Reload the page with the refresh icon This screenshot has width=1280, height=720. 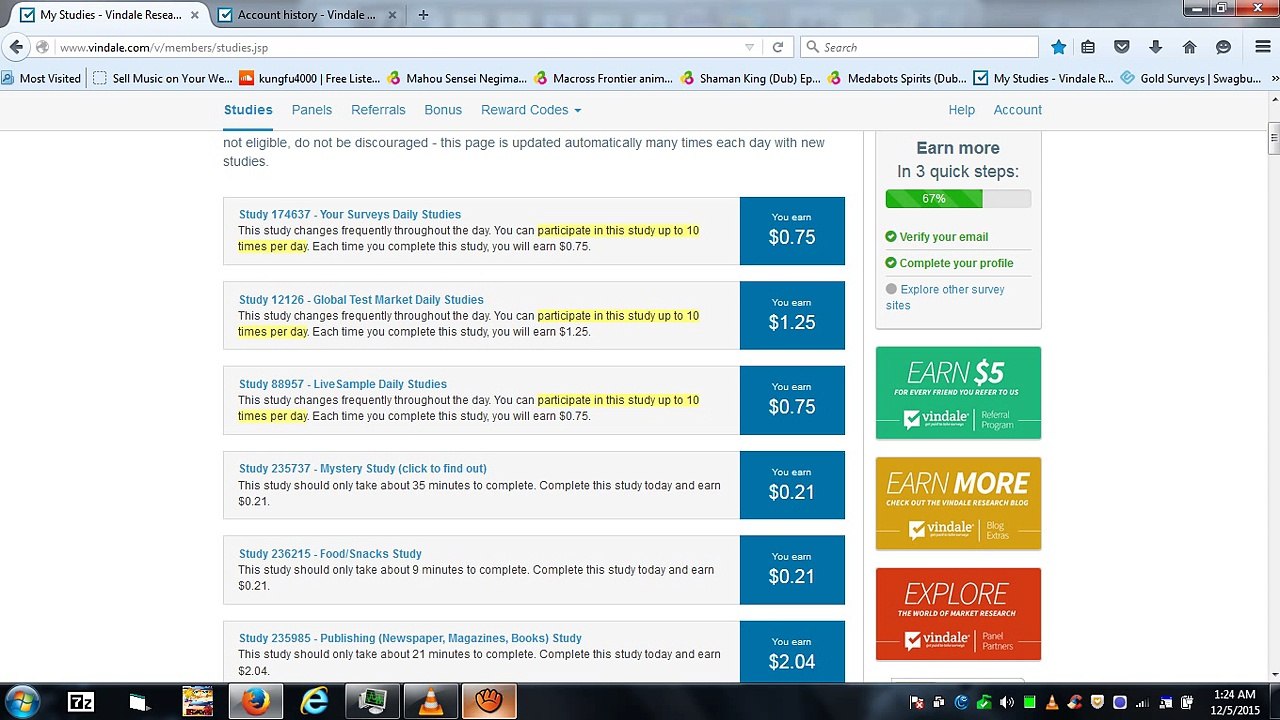(x=777, y=47)
